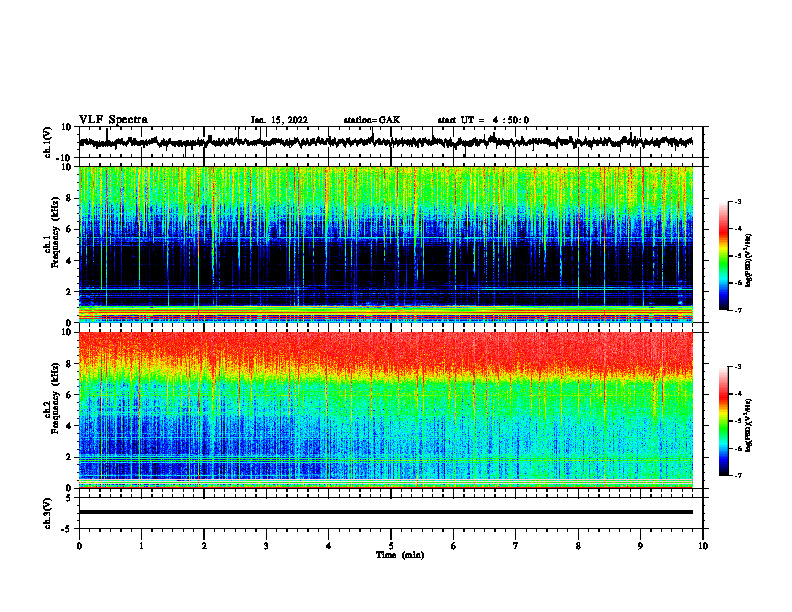Click the "VLF Spectra" plot title
This screenshot has height=612, width=792.
[113, 120]
